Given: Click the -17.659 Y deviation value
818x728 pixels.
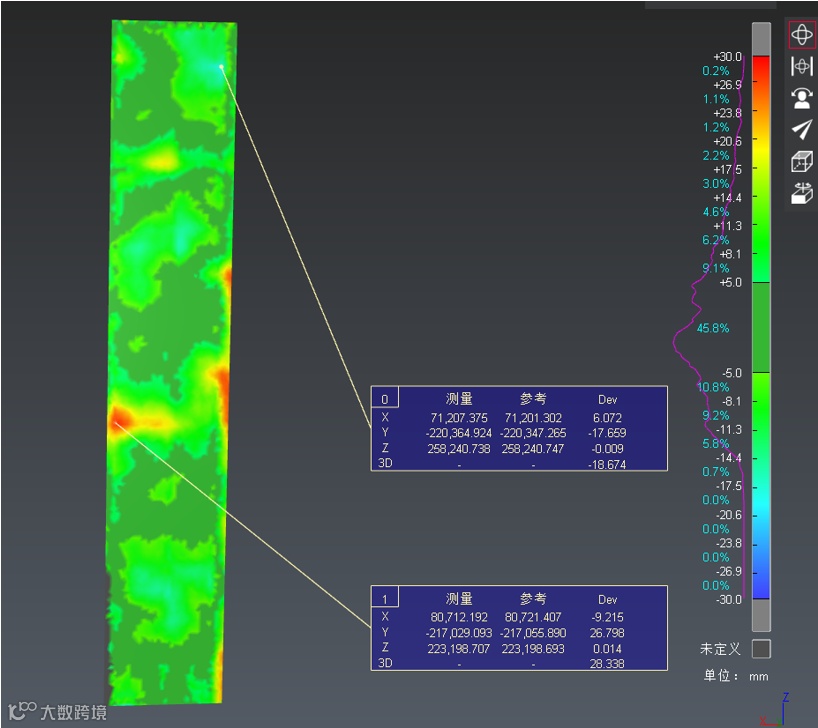Looking at the screenshot, I should pos(607,433).
